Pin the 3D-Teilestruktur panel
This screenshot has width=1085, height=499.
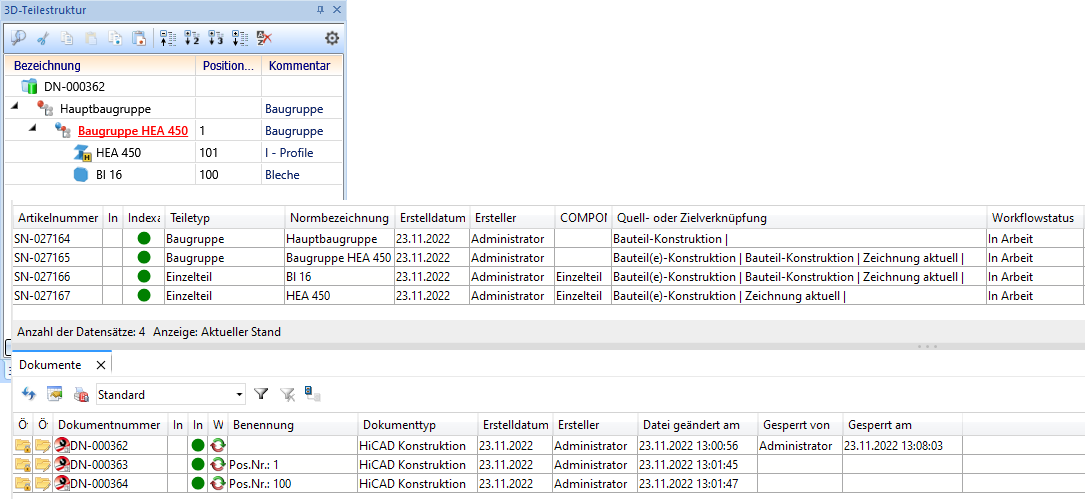coord(320,10)
